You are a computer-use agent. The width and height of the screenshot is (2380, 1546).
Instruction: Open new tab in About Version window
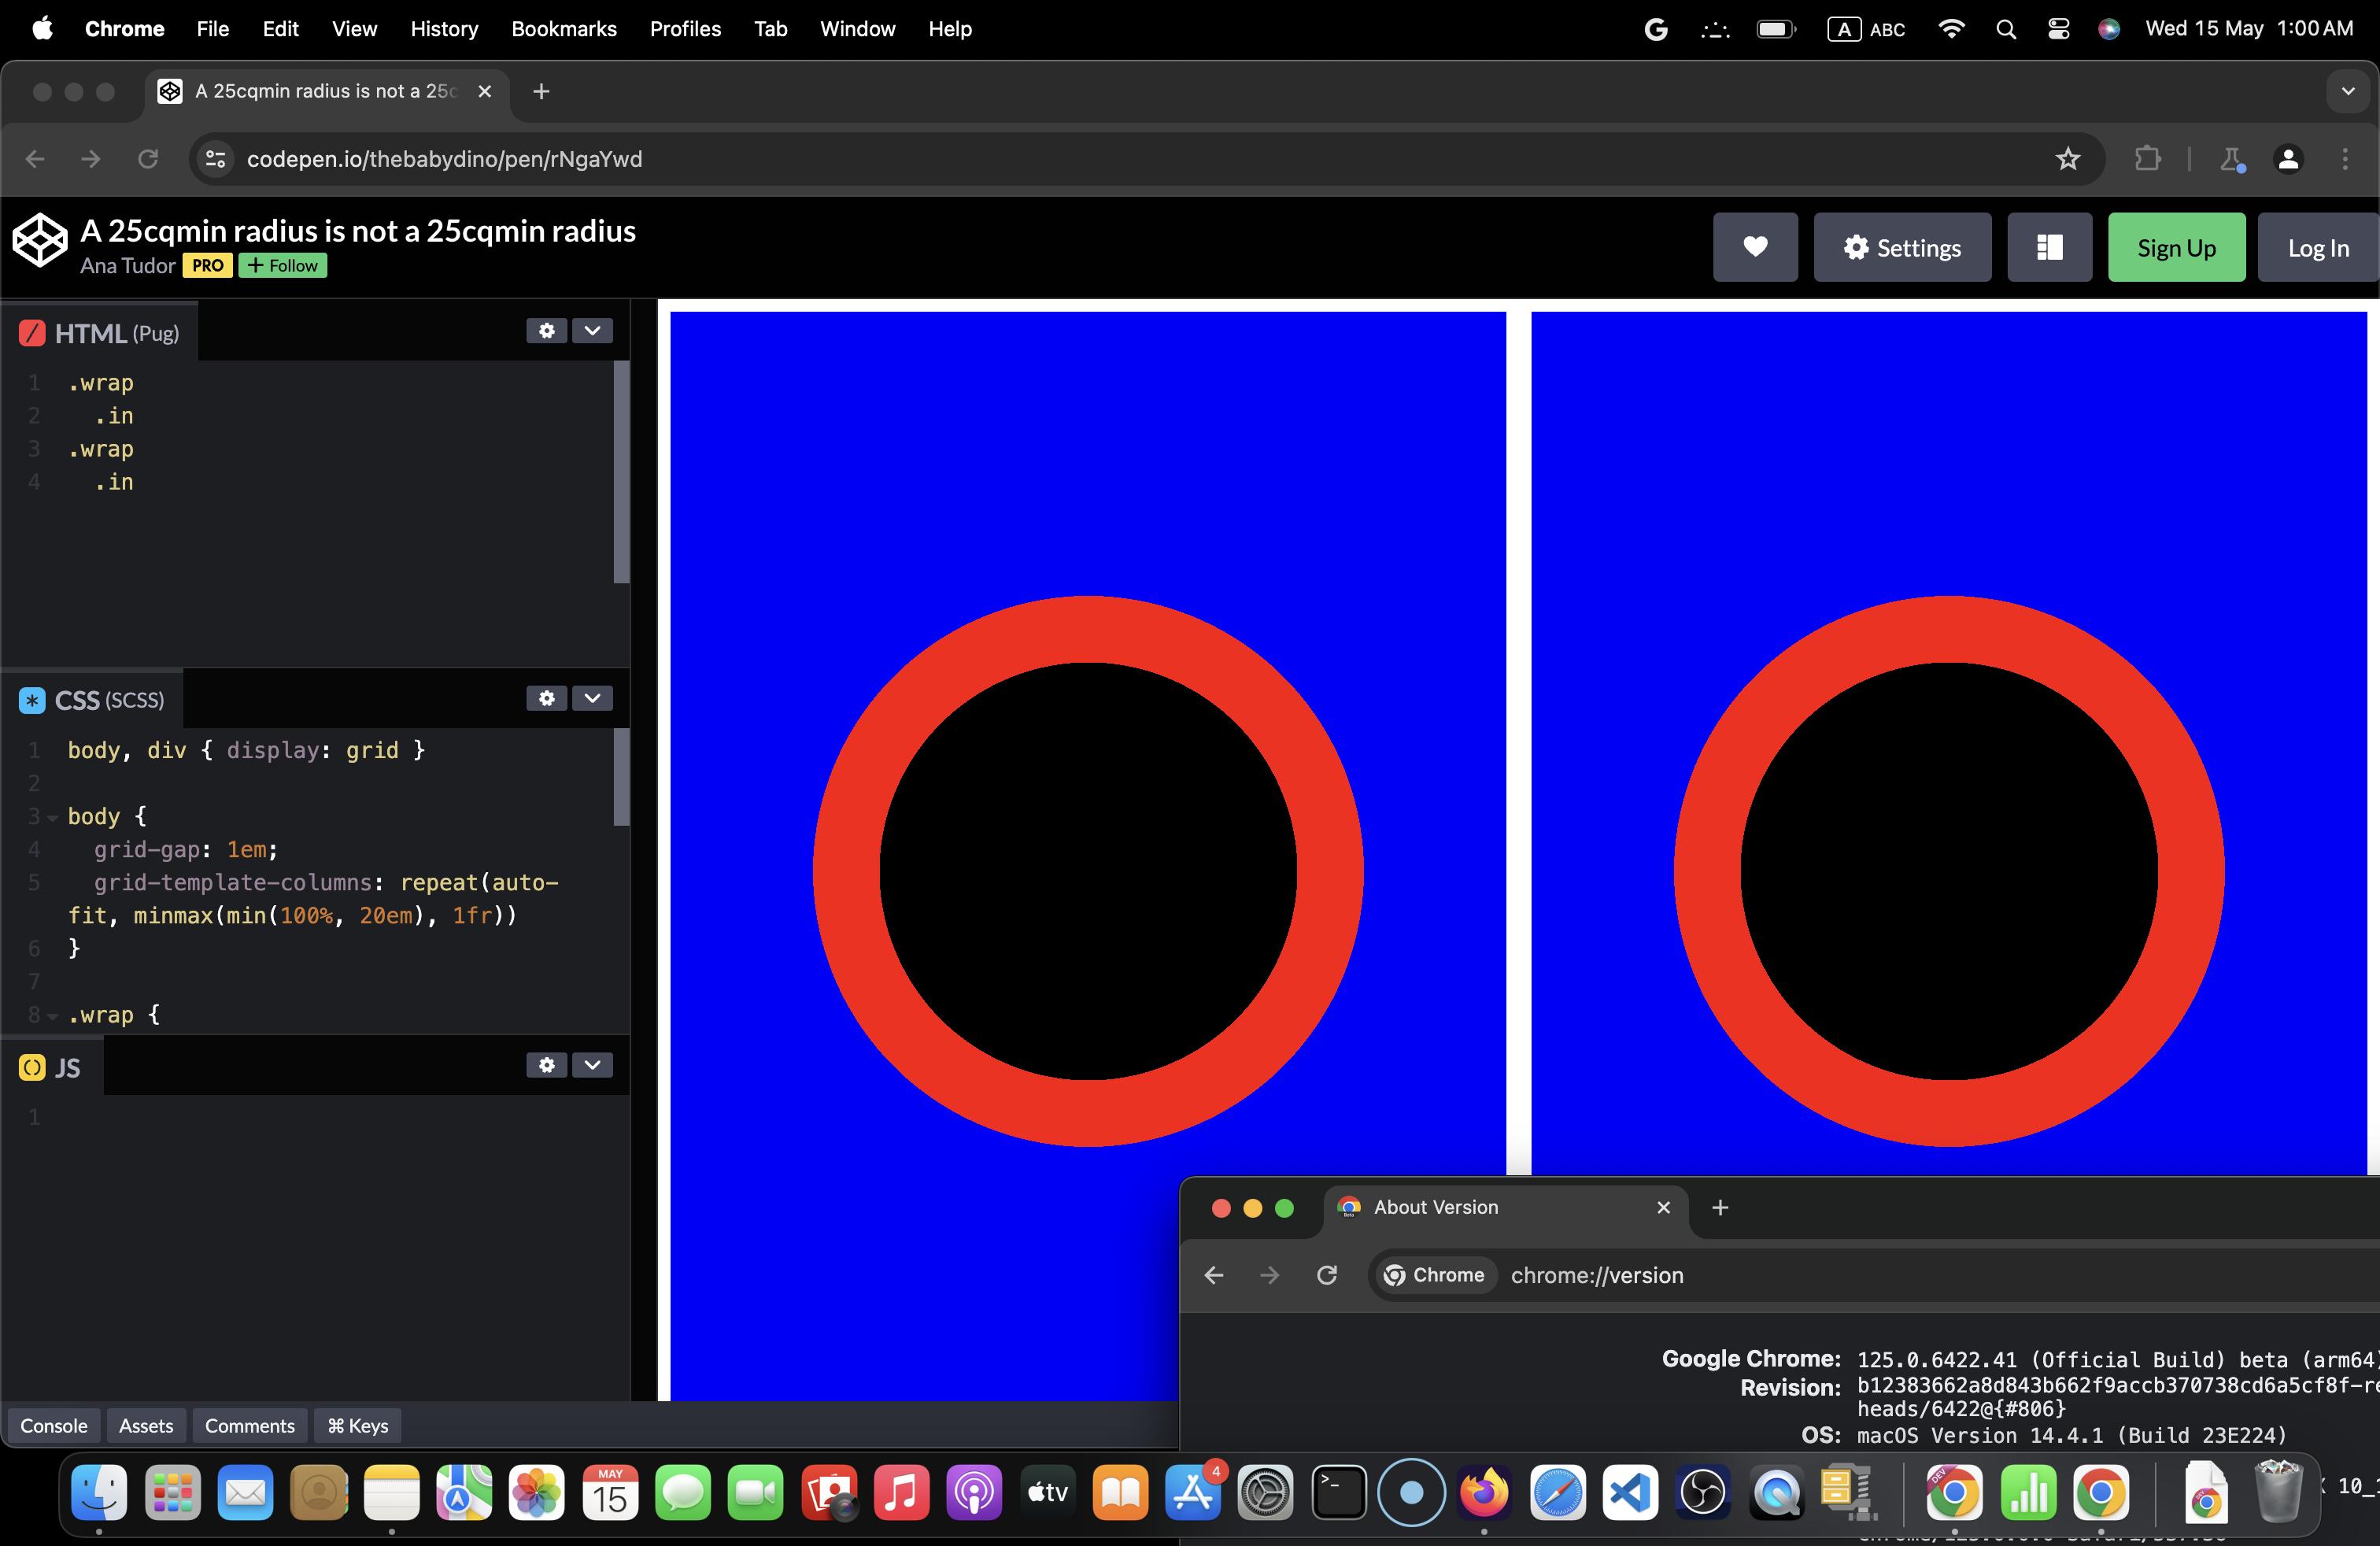point(1720,1207)
